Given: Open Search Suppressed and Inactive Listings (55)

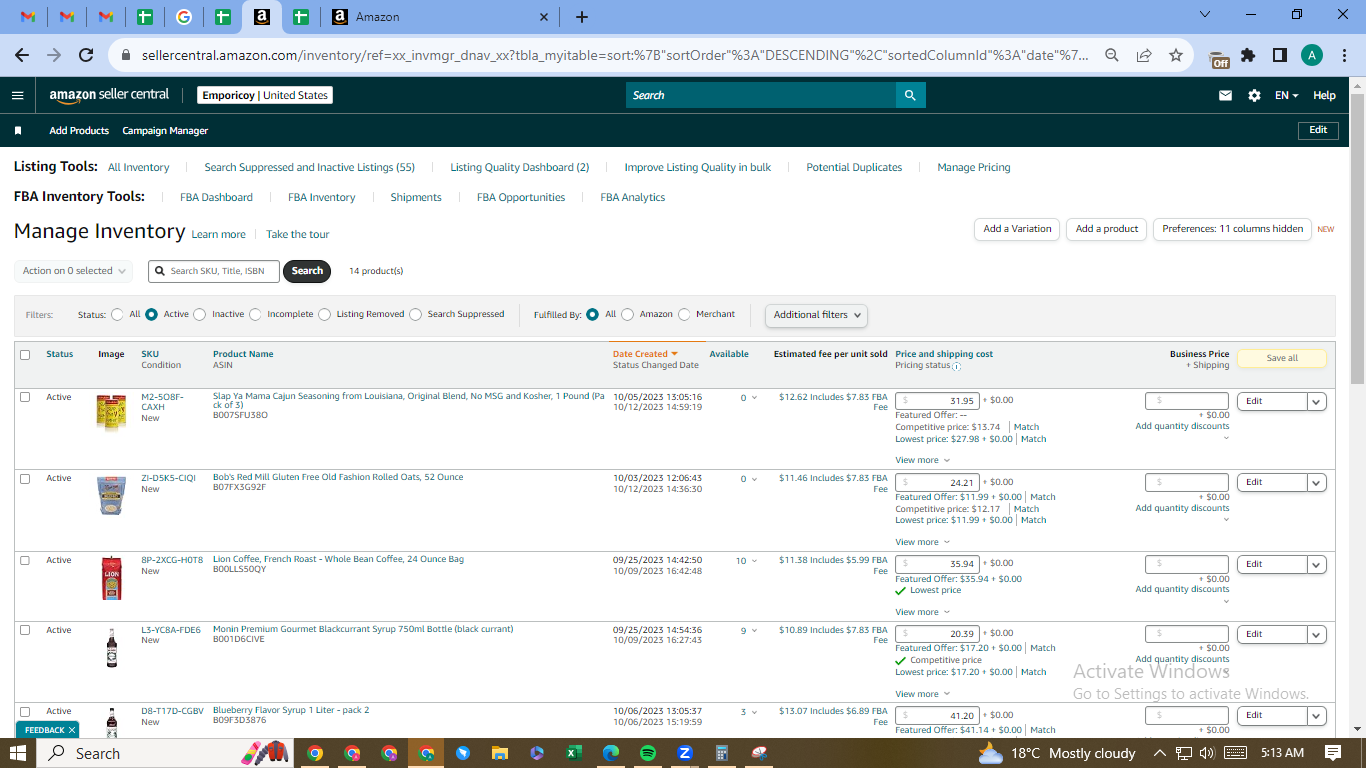Looking at the screenshot, I should [x=309, y=167].
